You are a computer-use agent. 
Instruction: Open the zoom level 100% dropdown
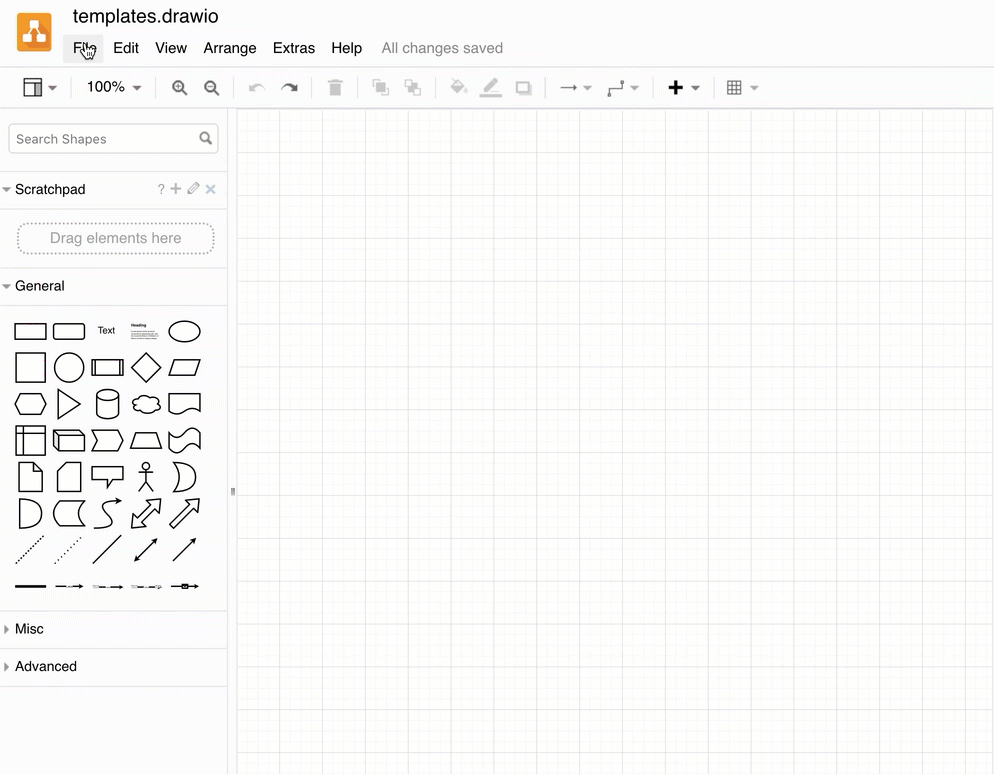[x=112, y=87]
